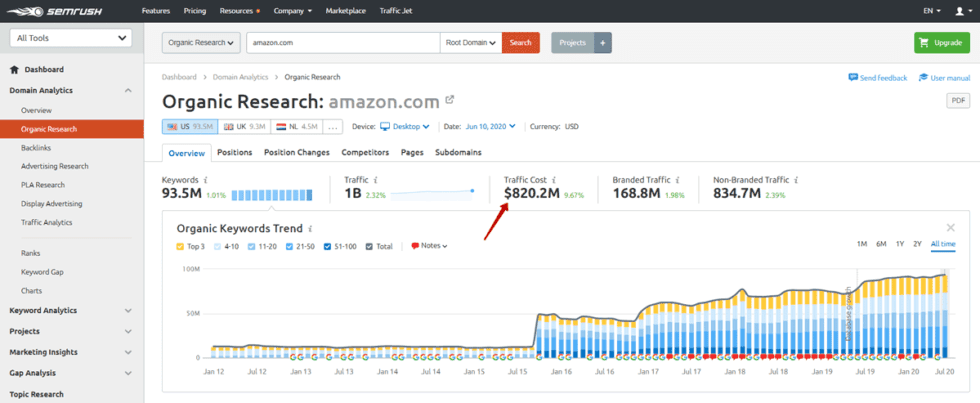Open the User manual icon link
This screenshot has height=403, width=980.
pos(922,77)
